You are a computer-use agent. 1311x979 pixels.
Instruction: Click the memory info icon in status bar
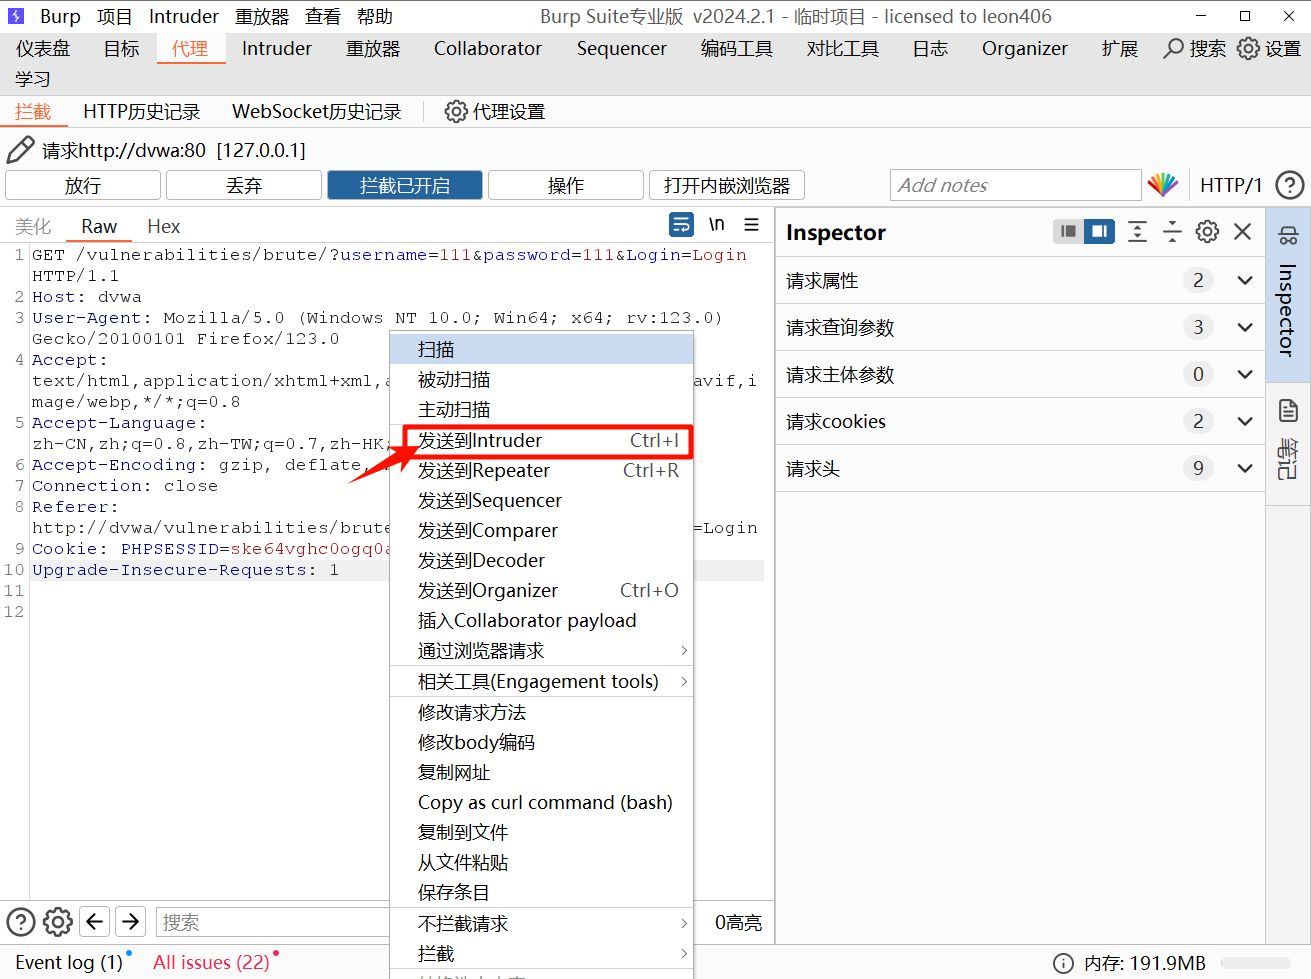(x=1063, y=963)
